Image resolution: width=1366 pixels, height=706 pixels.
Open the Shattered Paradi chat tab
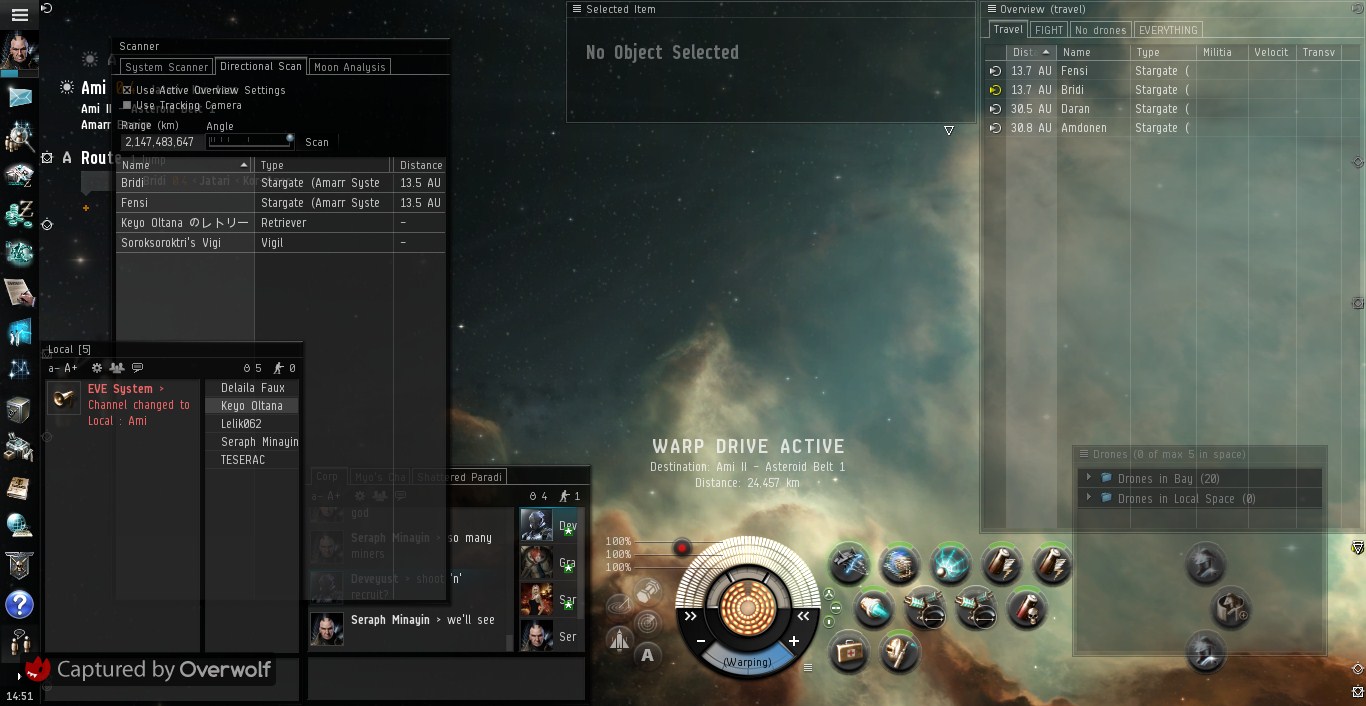coord(460,477)
